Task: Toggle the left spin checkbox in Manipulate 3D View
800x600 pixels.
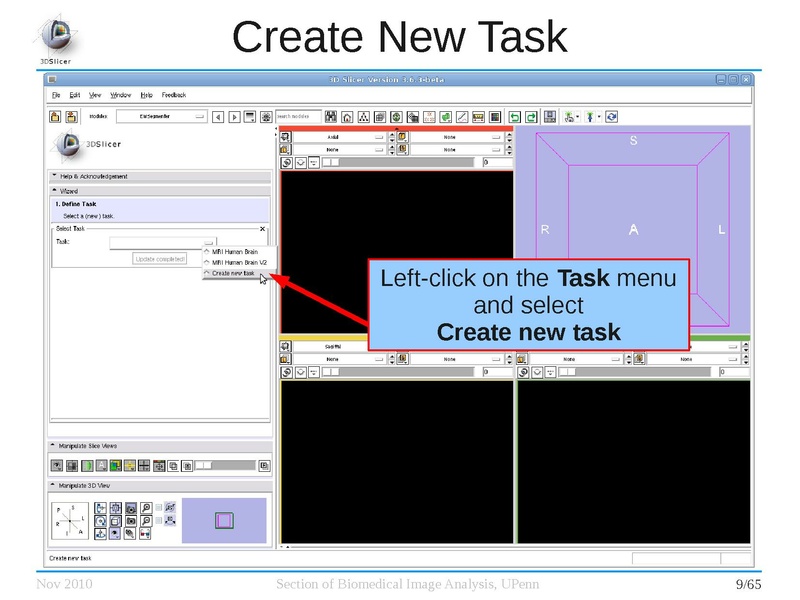Action: point(158,507)
